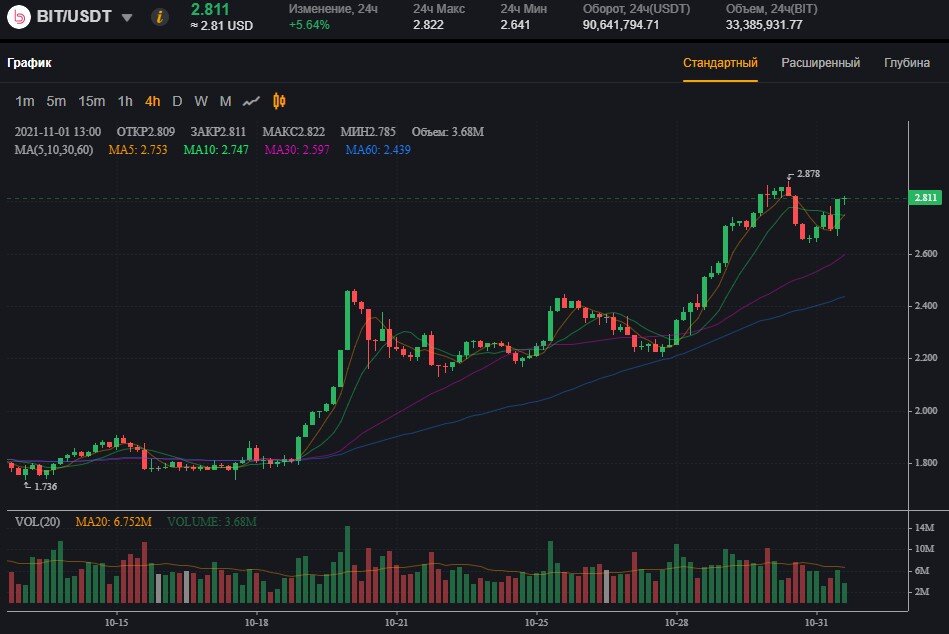The height and width of the screenshot is (634, 949).
Task: Click the 14M volume axis label
Action: click(x=924, y=528)
